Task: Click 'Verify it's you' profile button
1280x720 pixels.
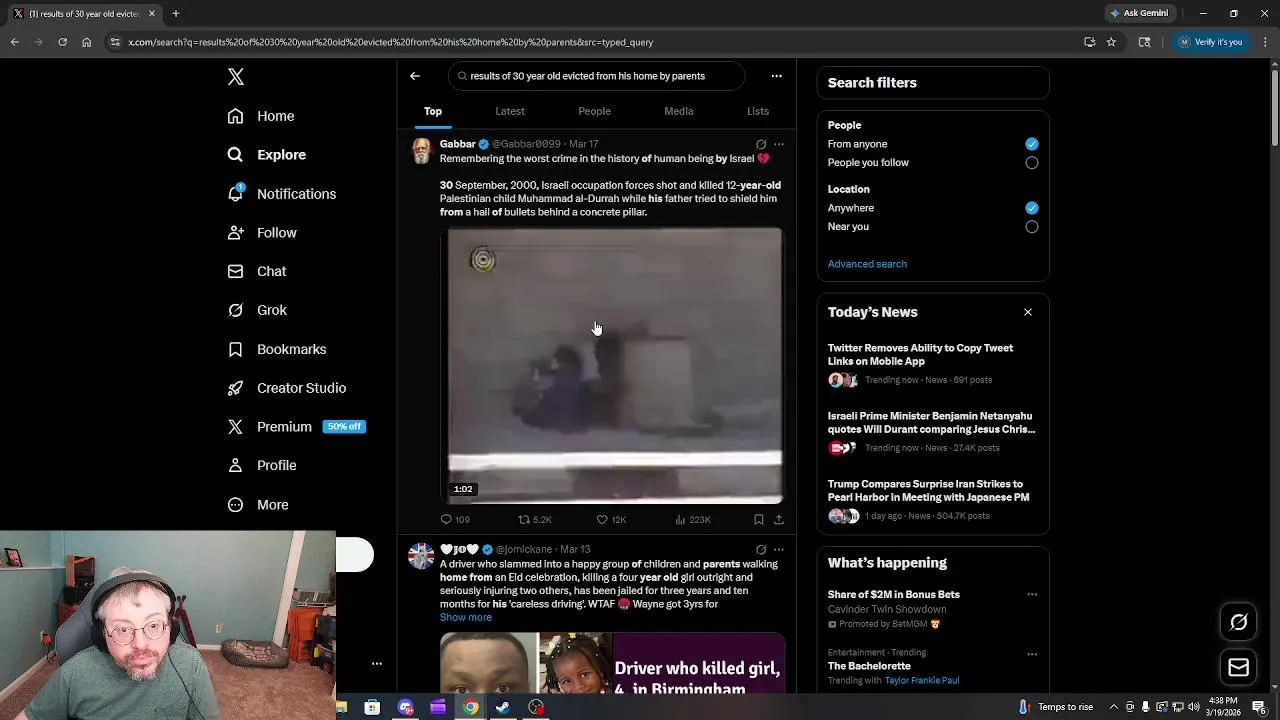Action: click(x=1210, y=42)
